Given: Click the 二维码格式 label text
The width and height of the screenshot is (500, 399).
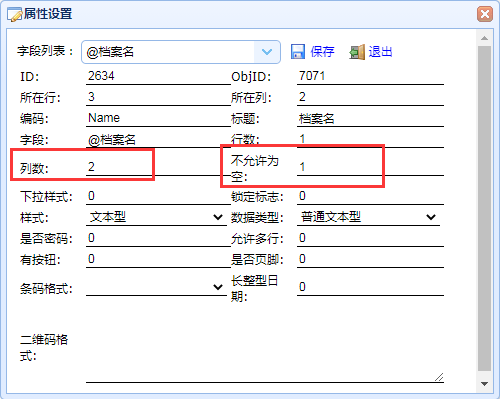Looking at the screenshot, I should coord(44,348).
